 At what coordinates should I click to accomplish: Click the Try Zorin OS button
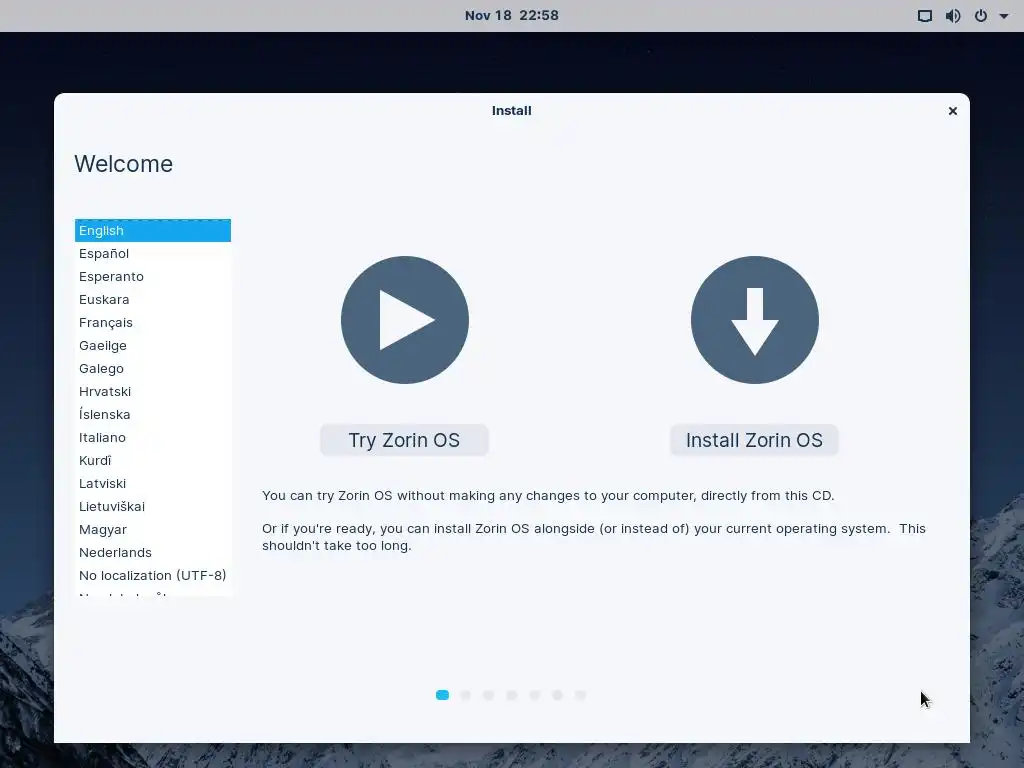pos(404,440)
